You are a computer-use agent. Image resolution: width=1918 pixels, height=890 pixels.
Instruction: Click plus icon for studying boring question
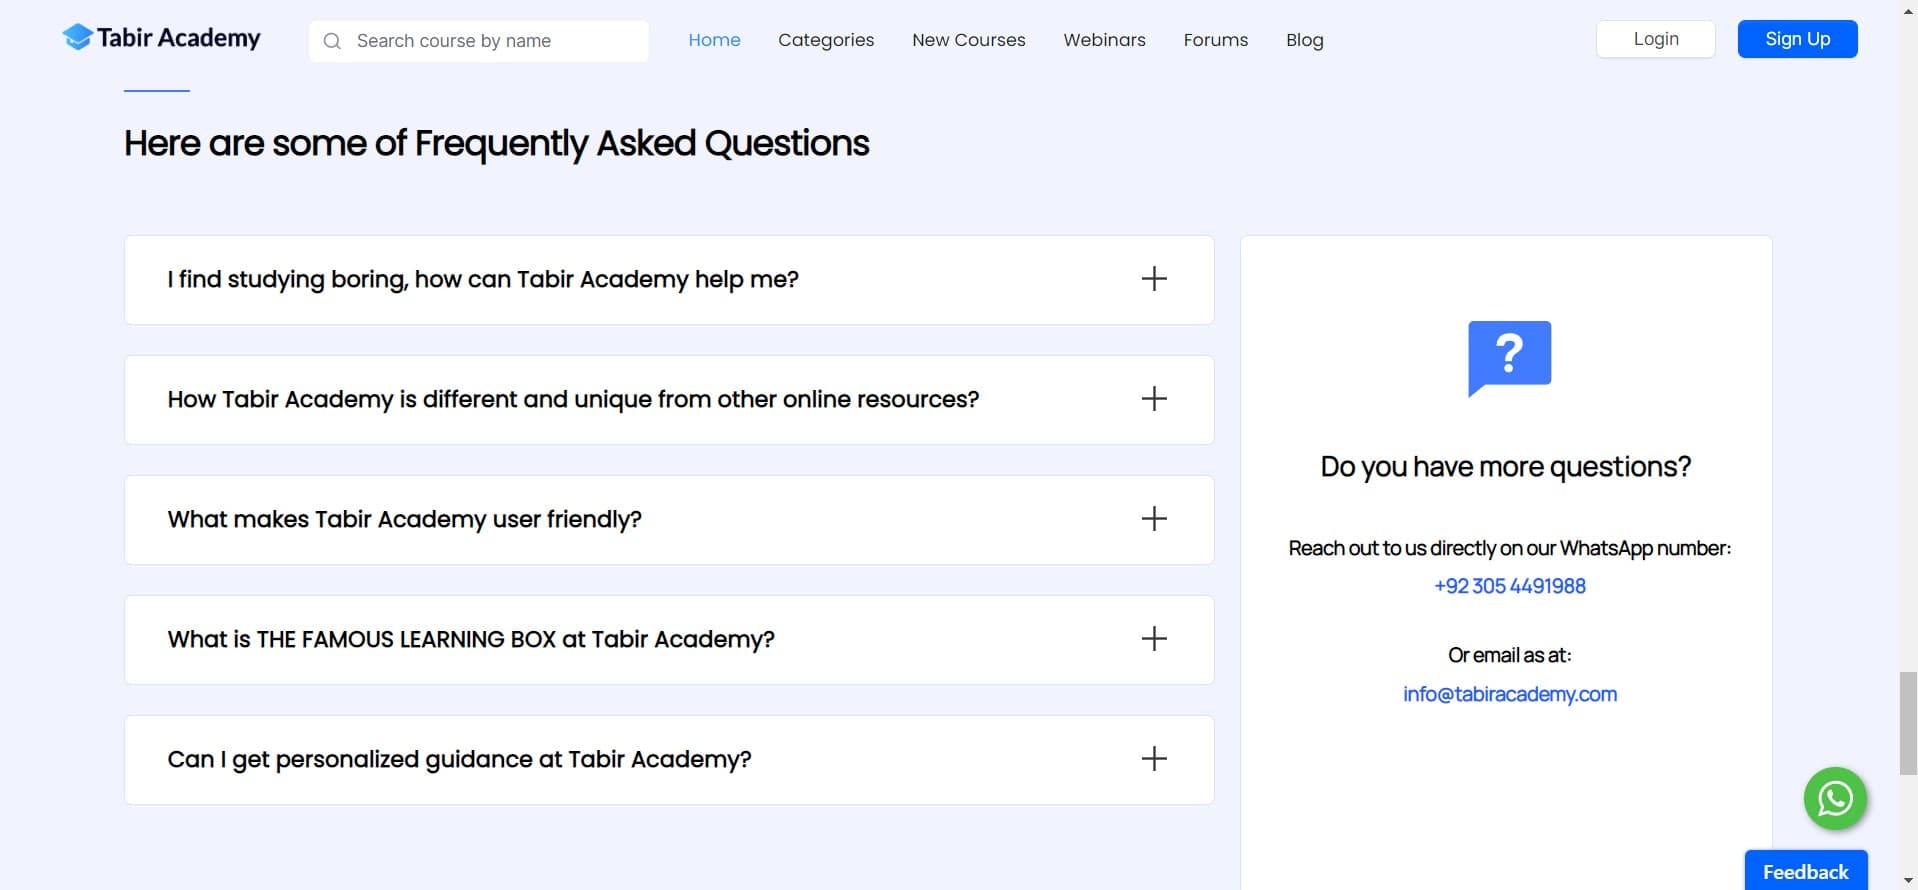[1154, 279]
